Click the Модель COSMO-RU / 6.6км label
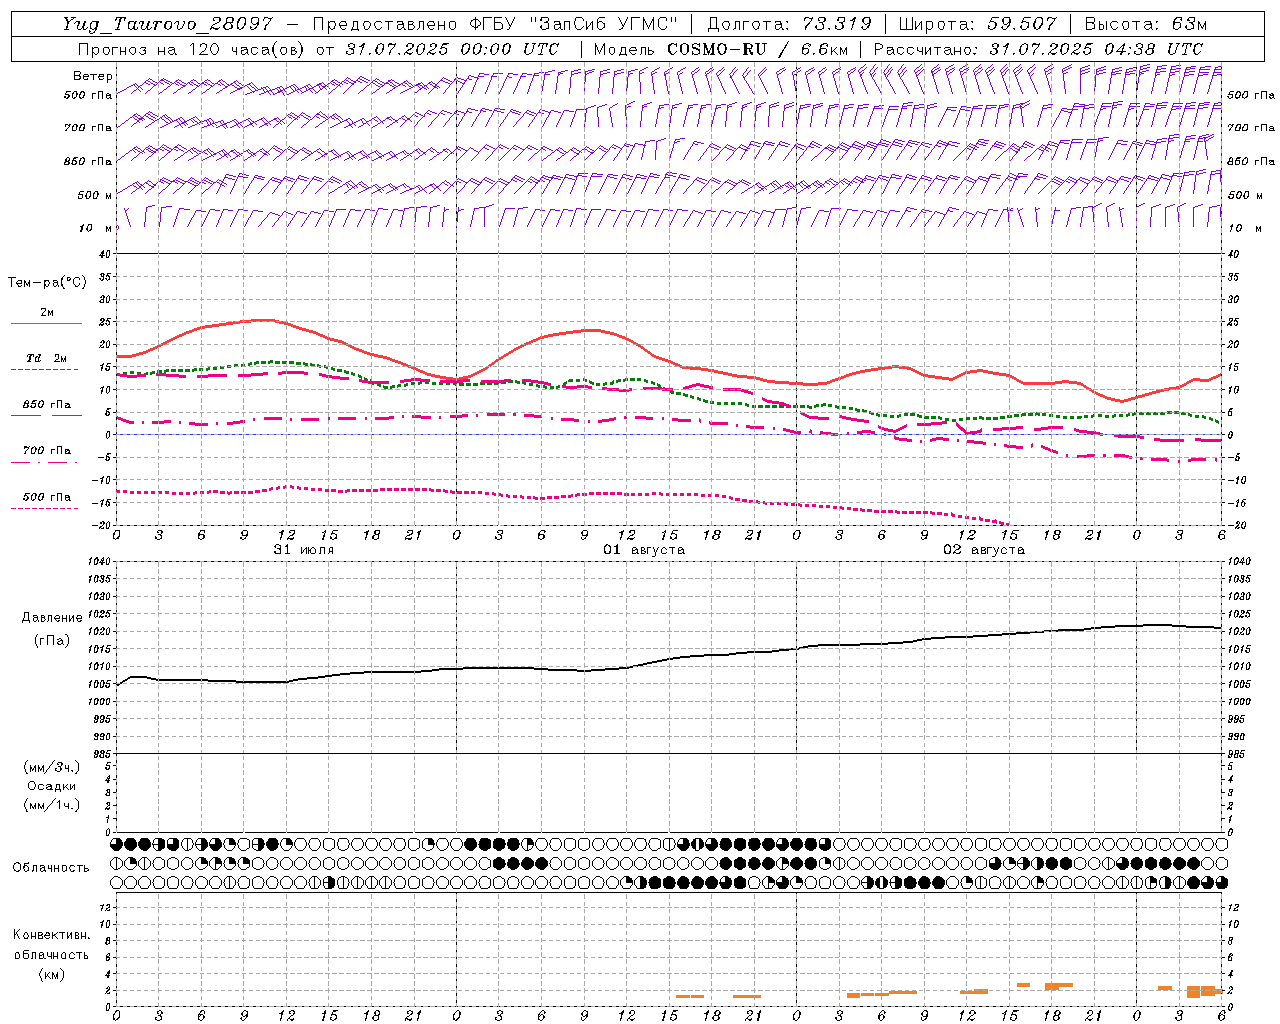 [x=721, y=49]
